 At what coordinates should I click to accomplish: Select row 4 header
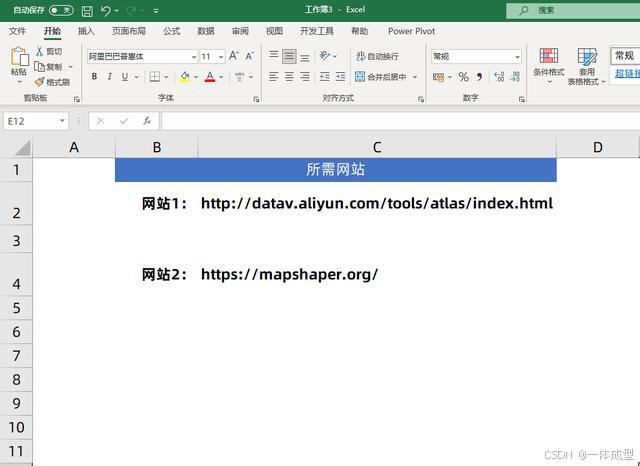[16, 274]
